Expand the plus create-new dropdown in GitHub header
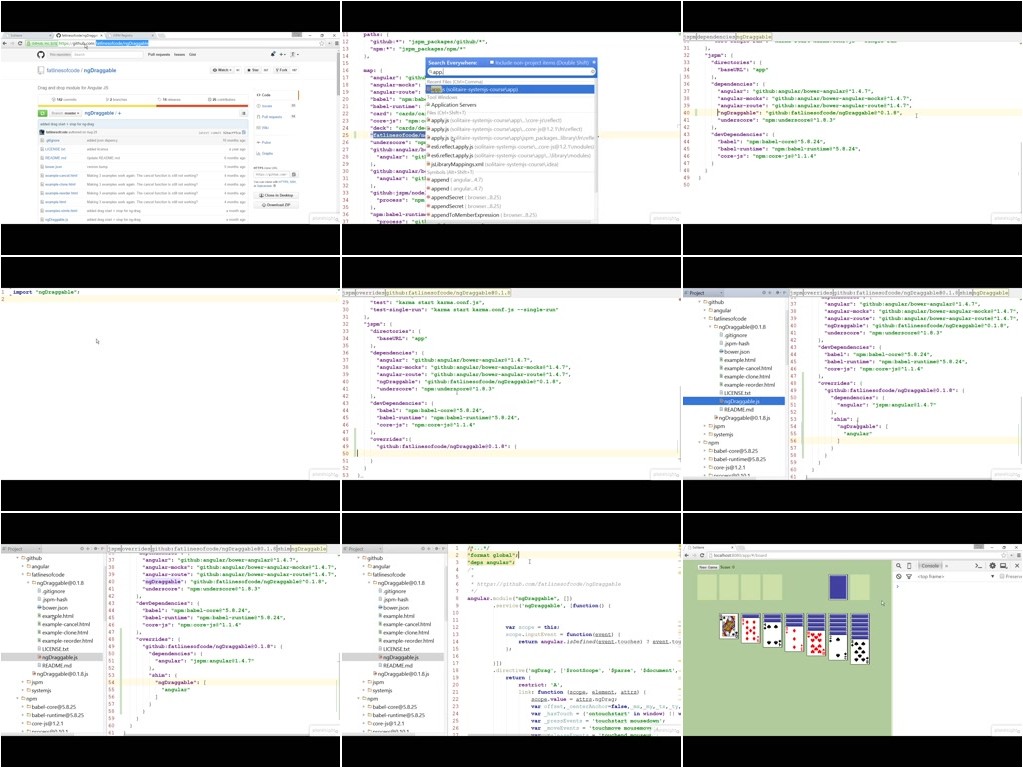 [x=282, y=55]
